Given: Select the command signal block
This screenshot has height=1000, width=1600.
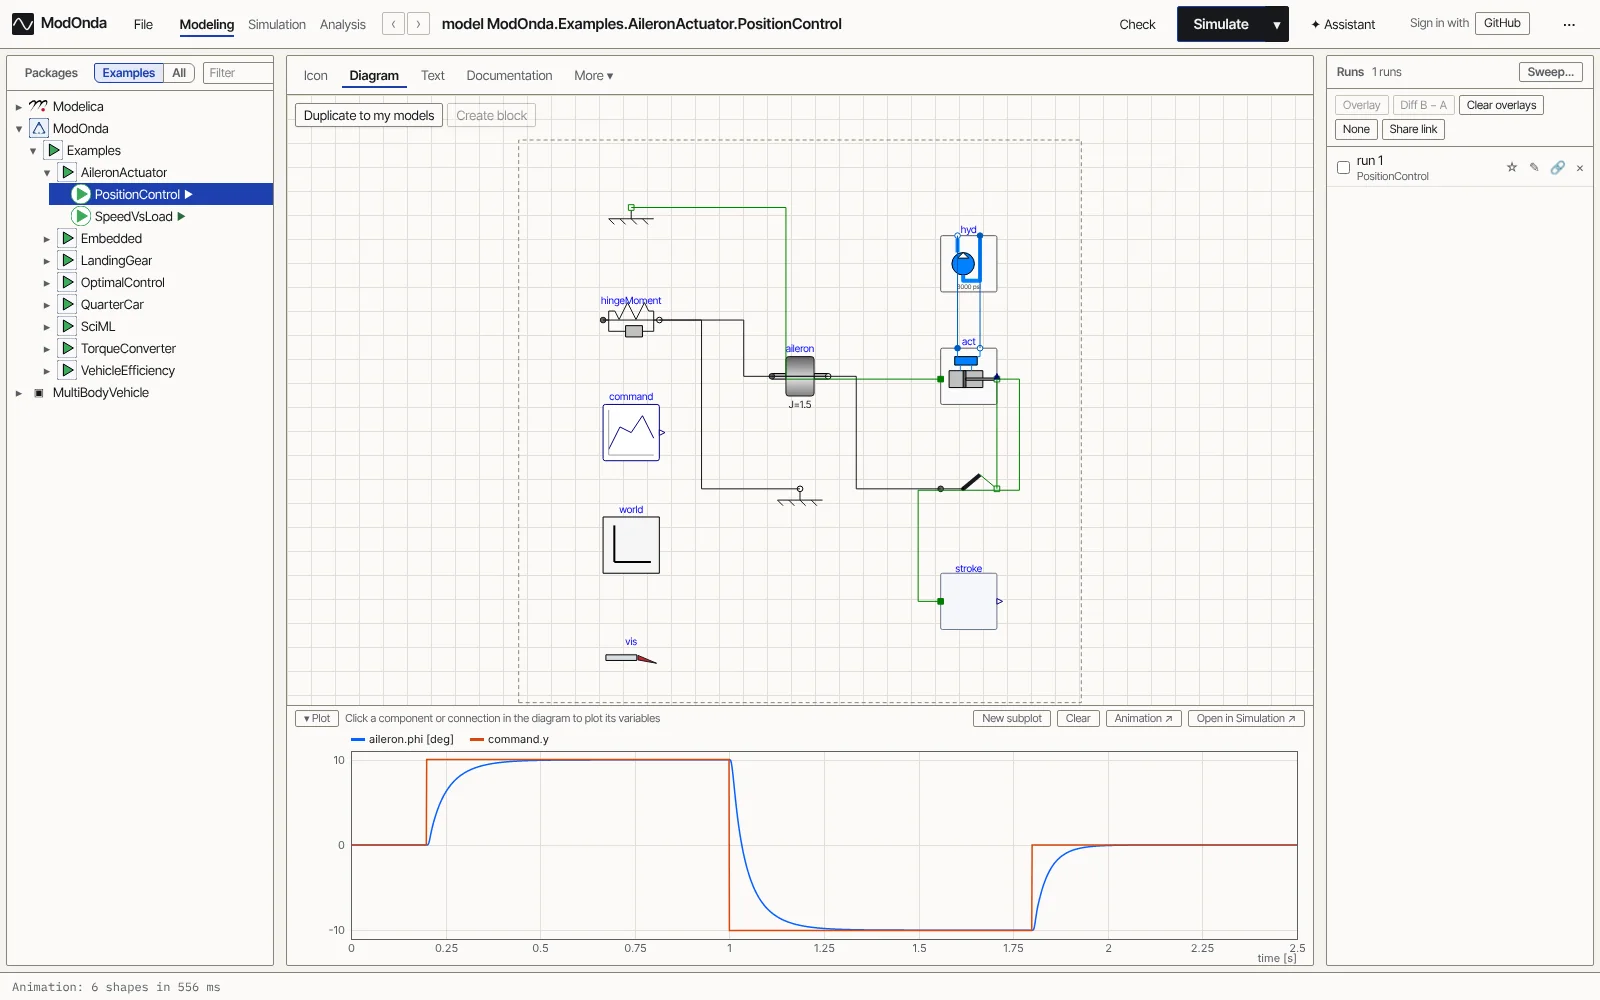Looking at the screenshot, I should [631, 433].
